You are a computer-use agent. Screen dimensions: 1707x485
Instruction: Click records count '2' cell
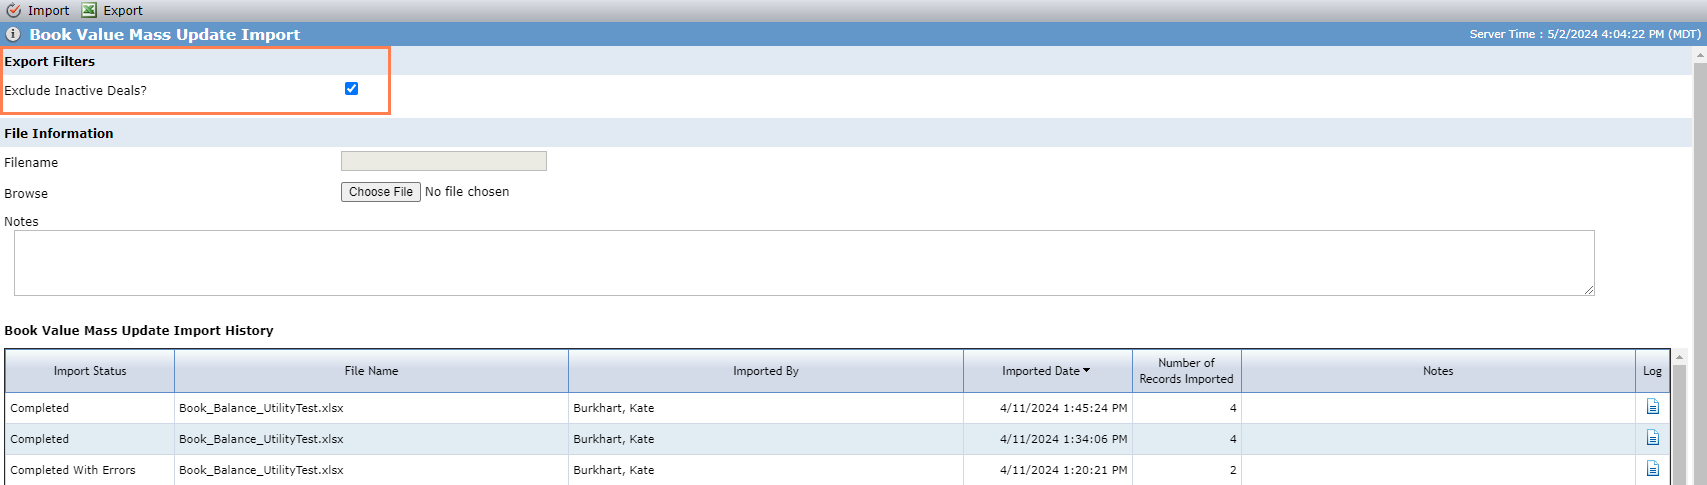pos(1187,470)
